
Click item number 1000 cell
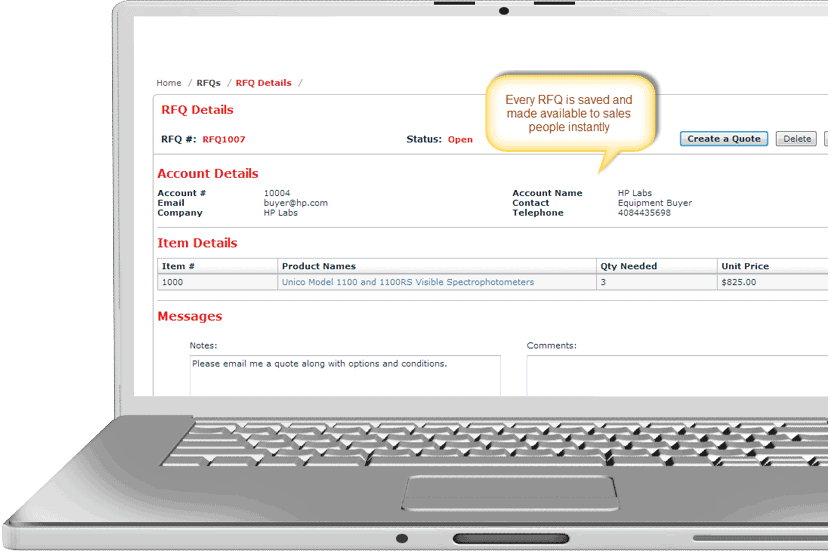217,282
